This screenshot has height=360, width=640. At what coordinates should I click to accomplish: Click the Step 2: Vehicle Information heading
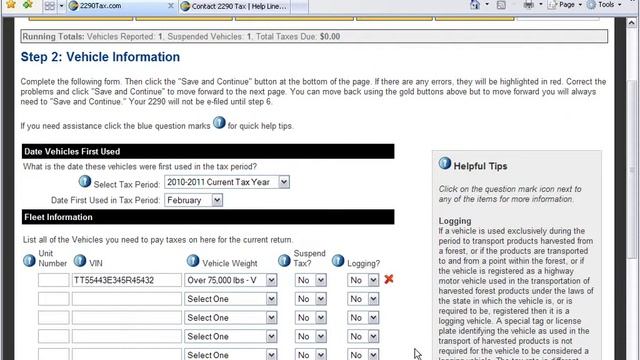click(100, 57)
